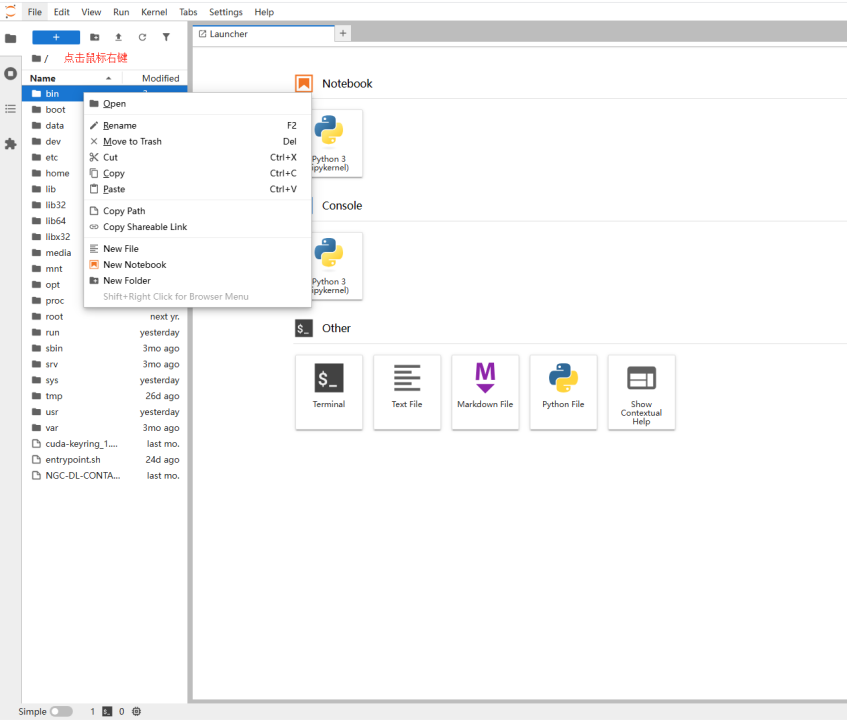Select the cuda-keyring file
Screen dimensions: 847x720
105,444
